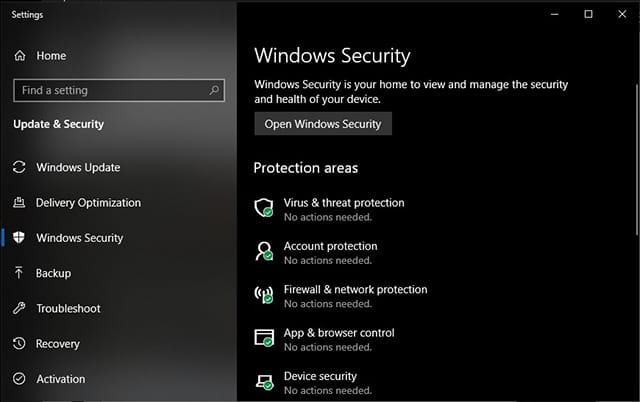Click the Activation checkmark circle icon

[19, 379]
